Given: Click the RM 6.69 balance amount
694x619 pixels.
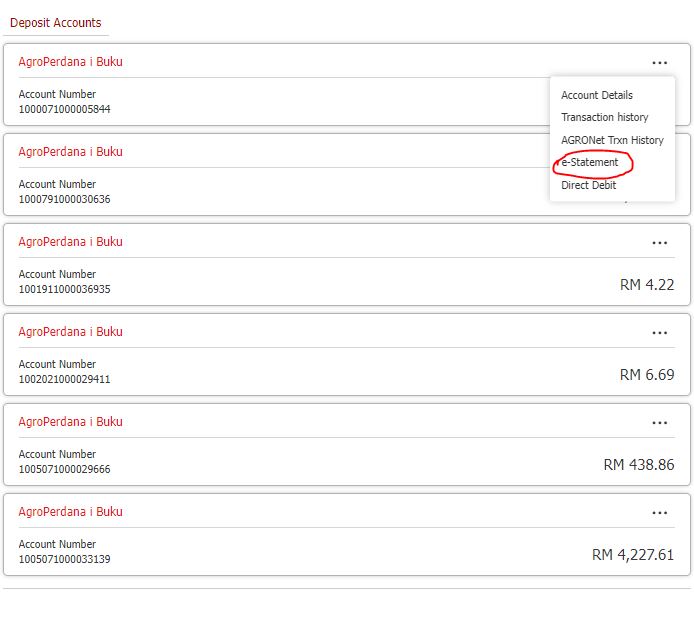Looking at the screenshot, I should coord(647,375).
